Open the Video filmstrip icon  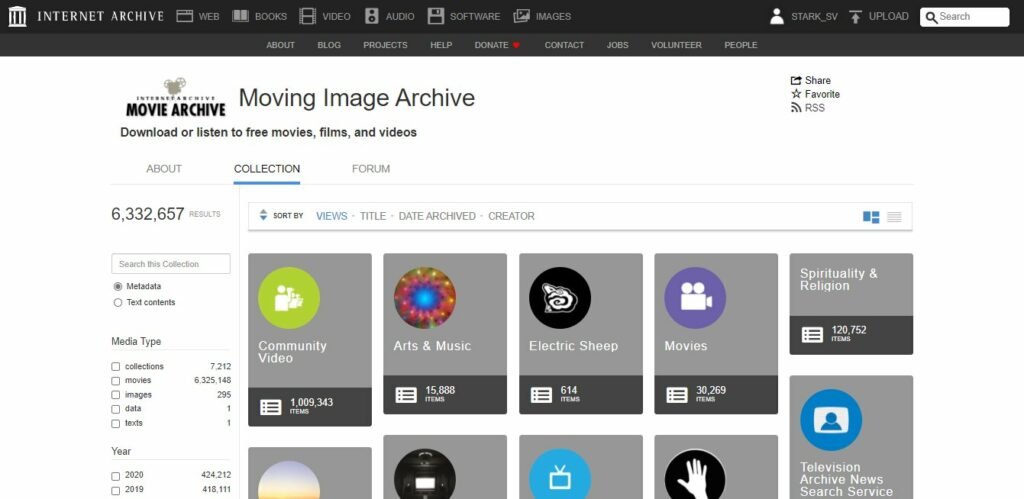tap(308, 16)
